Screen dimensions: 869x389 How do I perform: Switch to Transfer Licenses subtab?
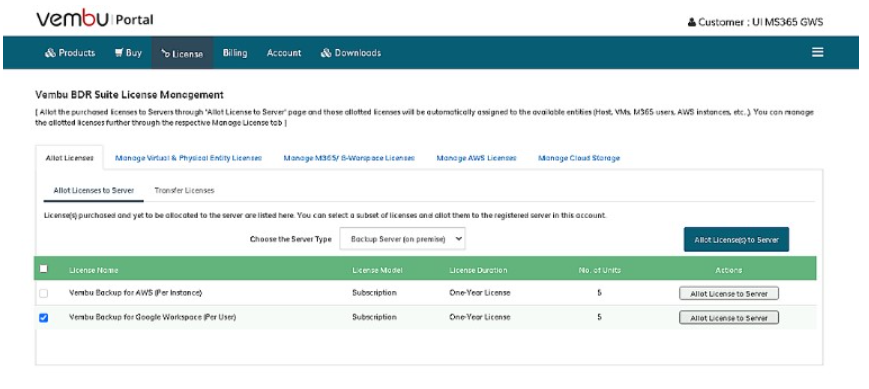tap(185, 190)
